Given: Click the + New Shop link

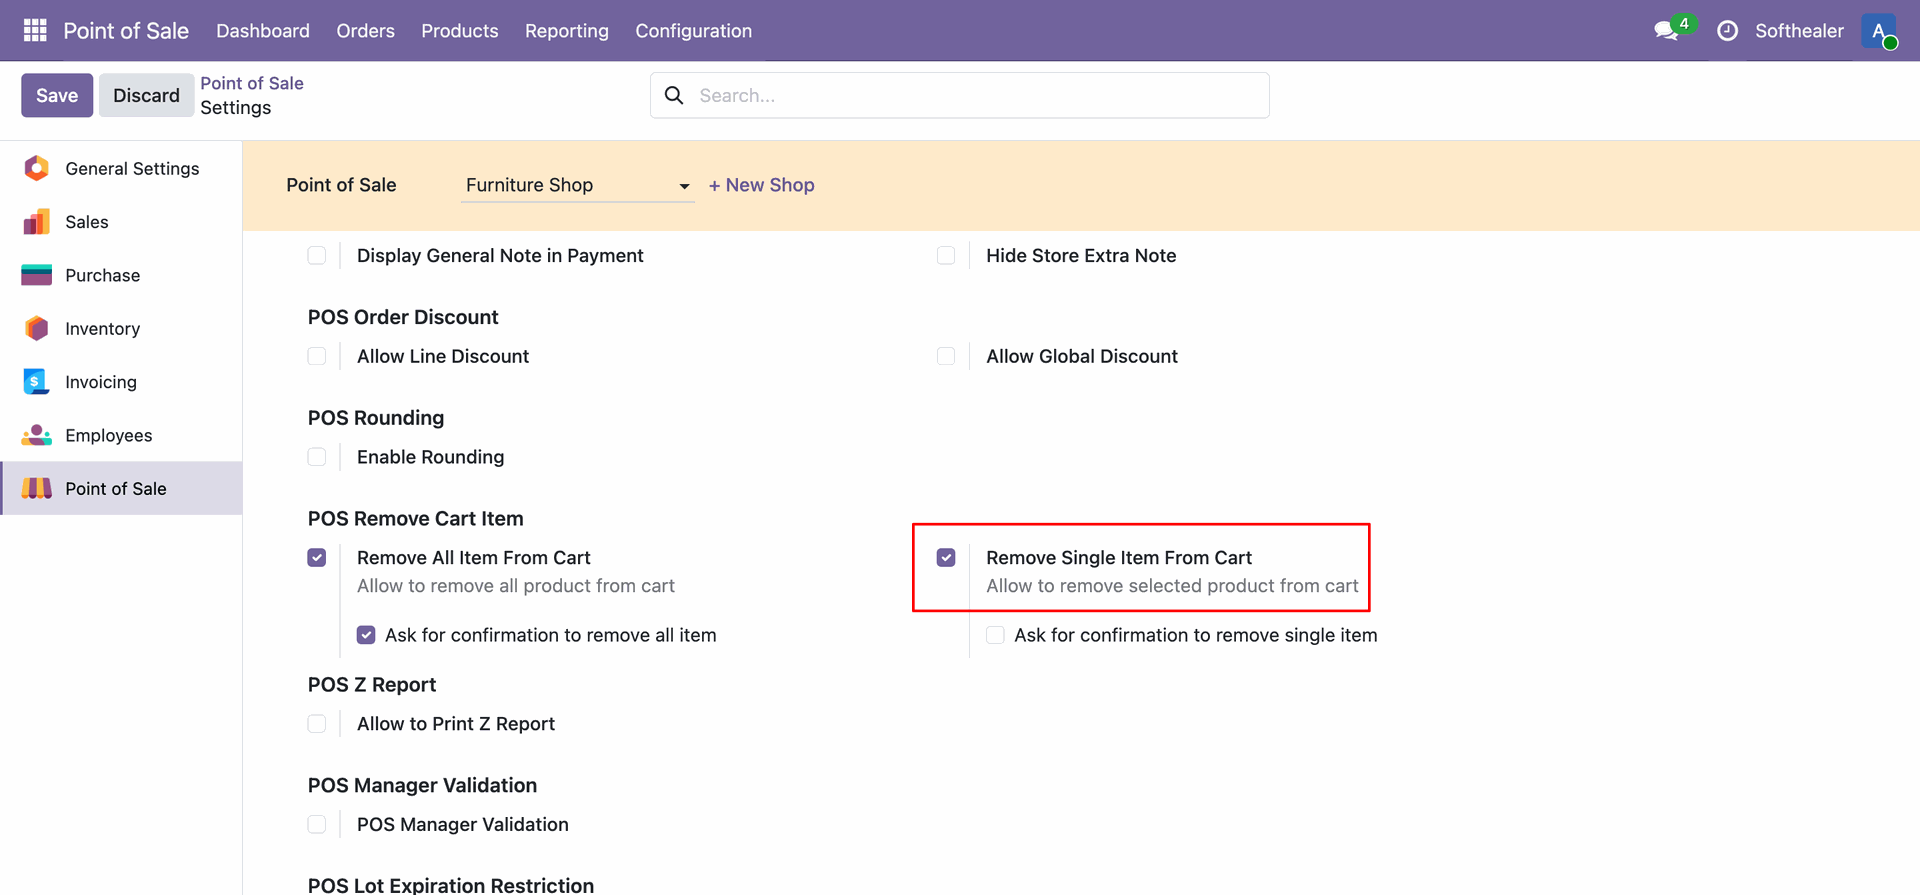Looking at the screenshot, I should coord(762,185).
